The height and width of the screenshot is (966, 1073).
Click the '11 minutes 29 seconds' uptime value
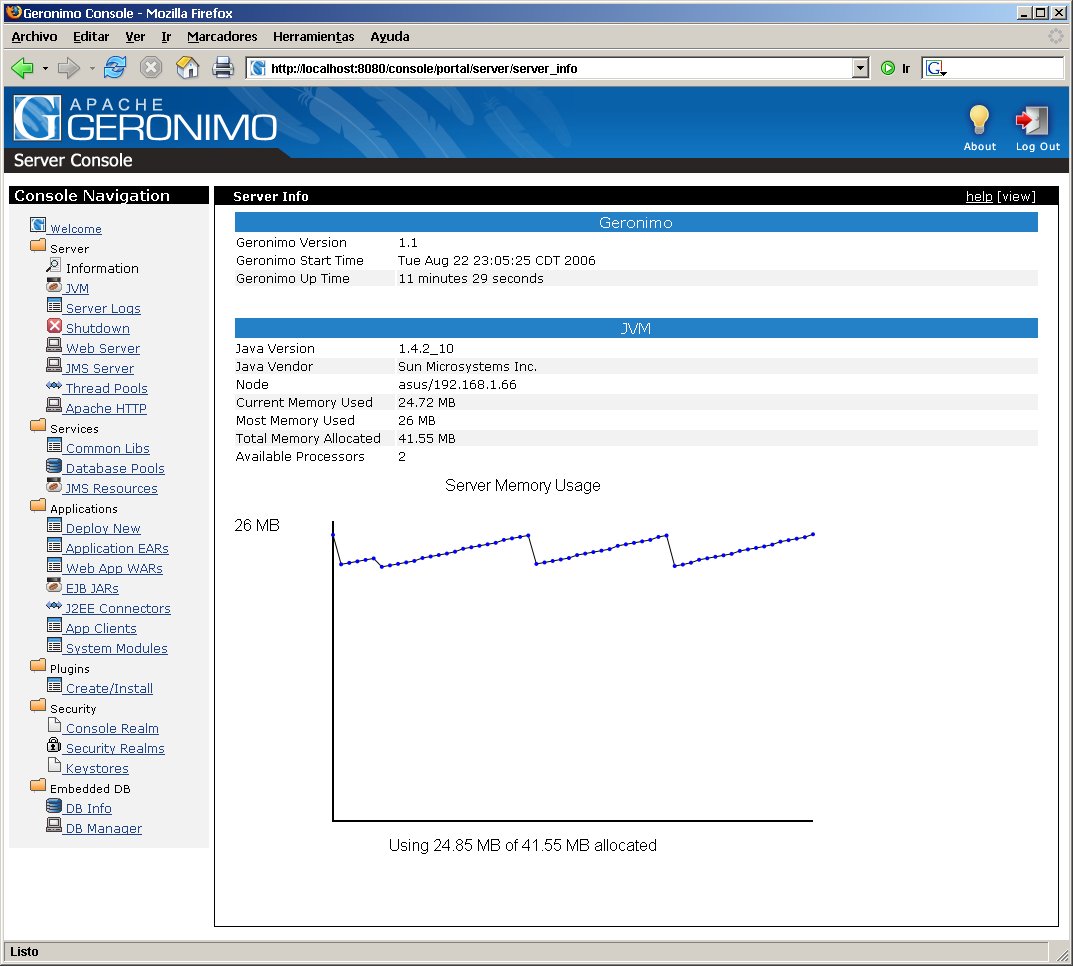471,278
